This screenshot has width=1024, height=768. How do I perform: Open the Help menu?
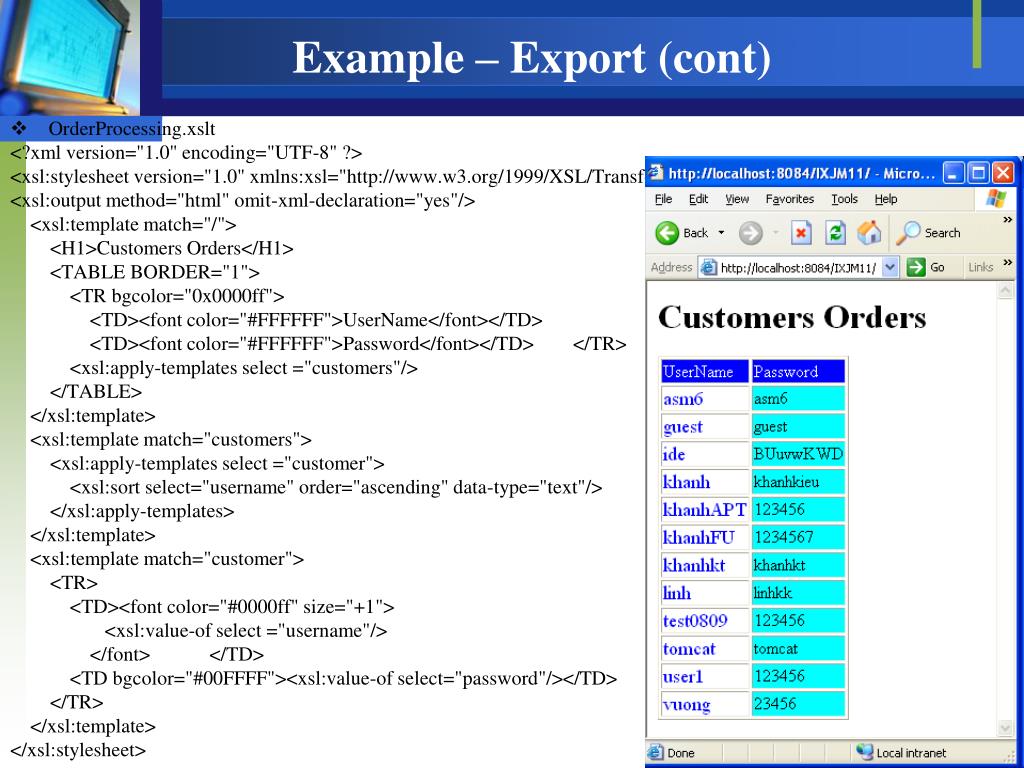(886, 199)
